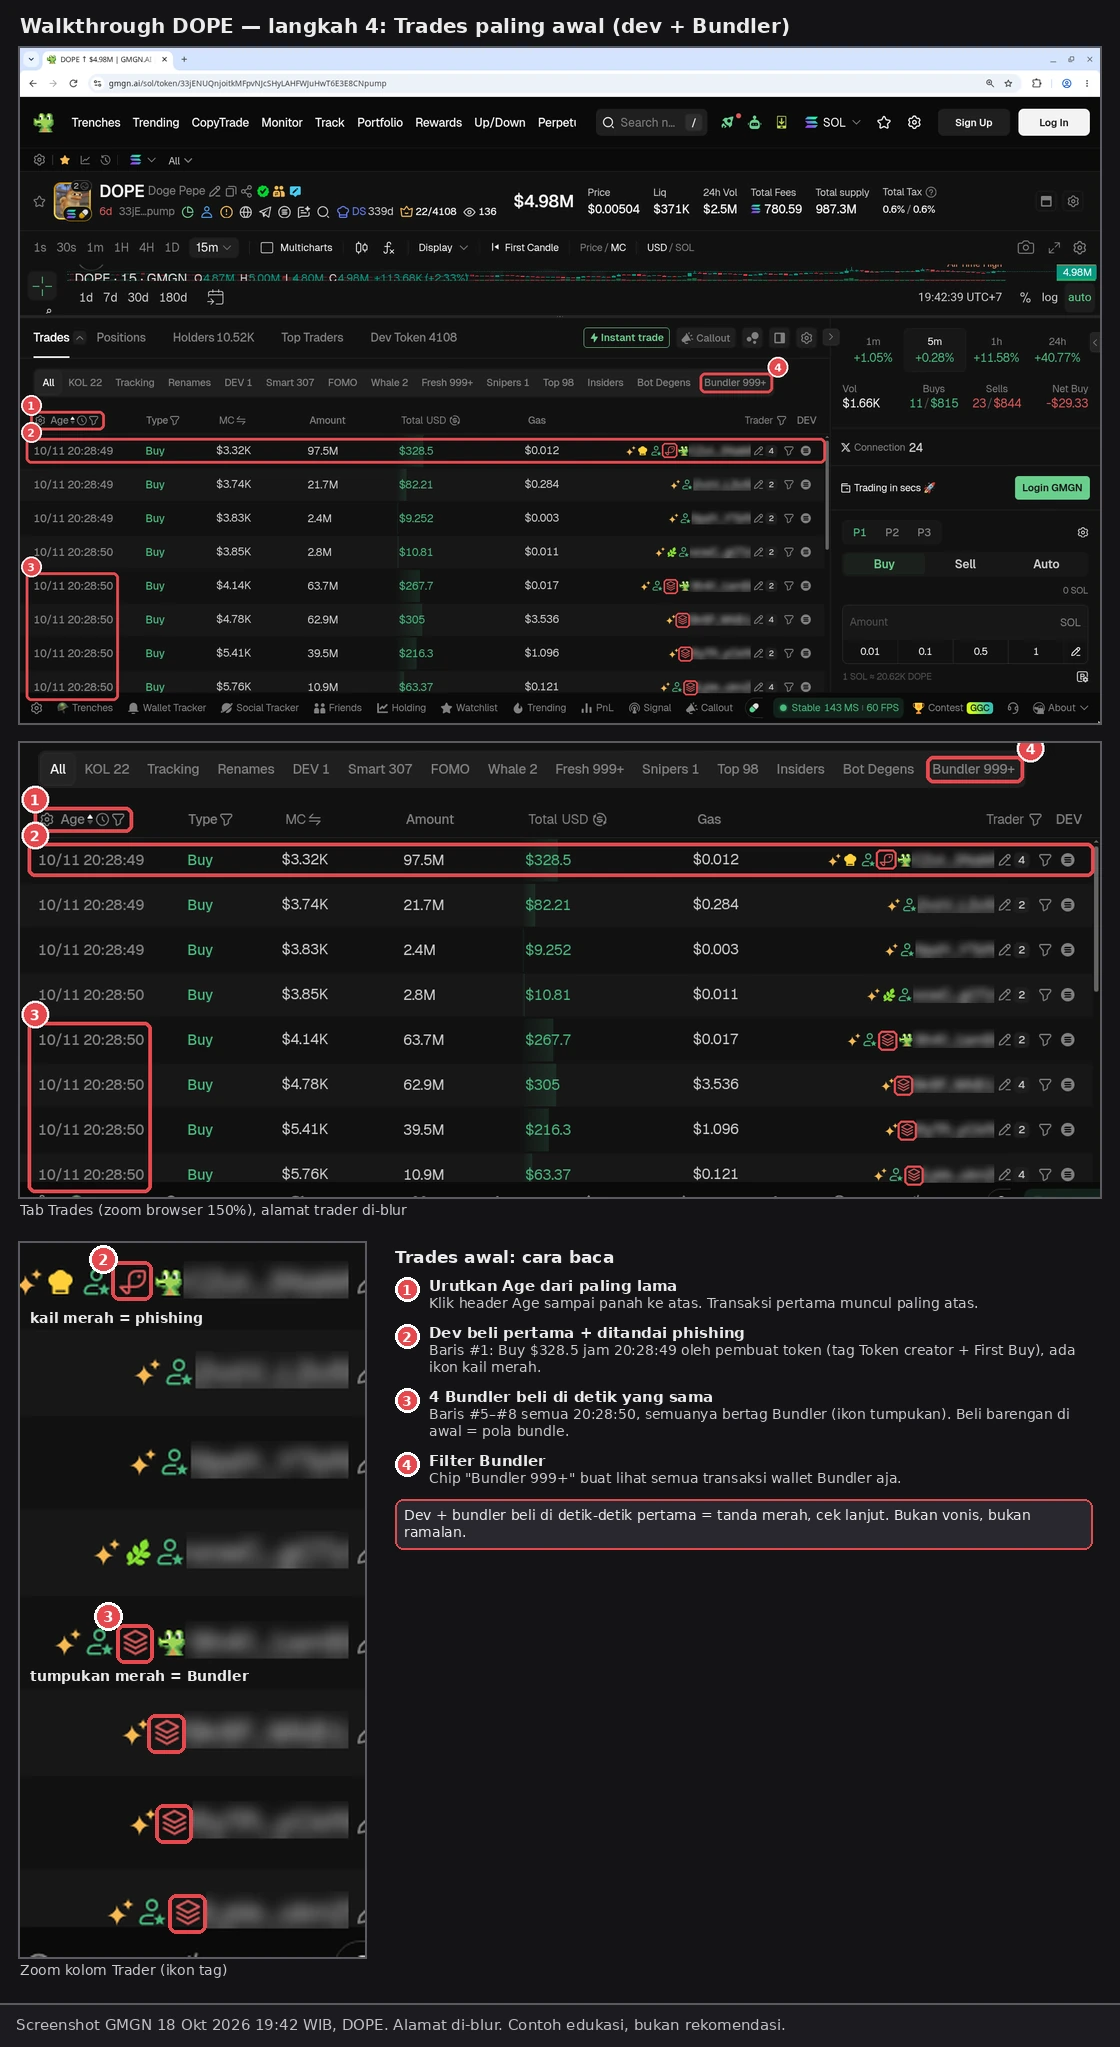Open the SOL chain dropdown in navigation
This screenshot has height=2047, width=1120.
[x=832, y=122]
